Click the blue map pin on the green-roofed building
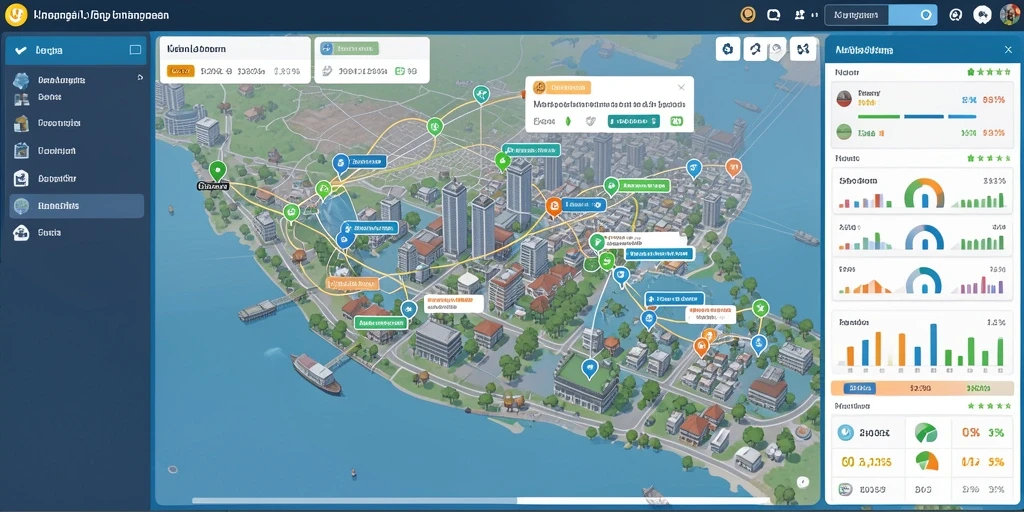 point(590,369)
